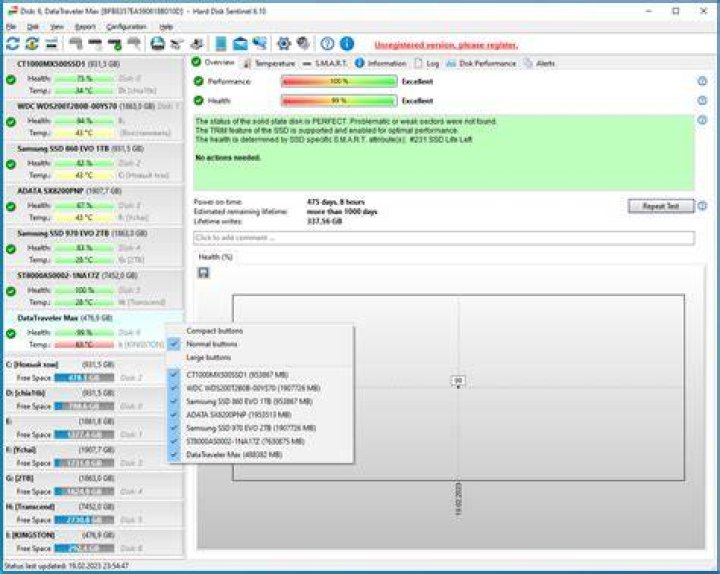The height and width of the screenshot is (574, 720).
Task: Switch to the Information tab
Action: [381, 63]
